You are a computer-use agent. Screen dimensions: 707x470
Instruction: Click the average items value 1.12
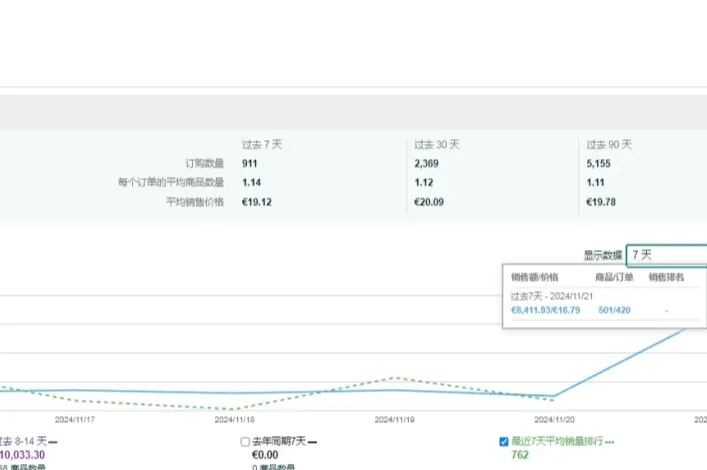[x=424, y=183]
